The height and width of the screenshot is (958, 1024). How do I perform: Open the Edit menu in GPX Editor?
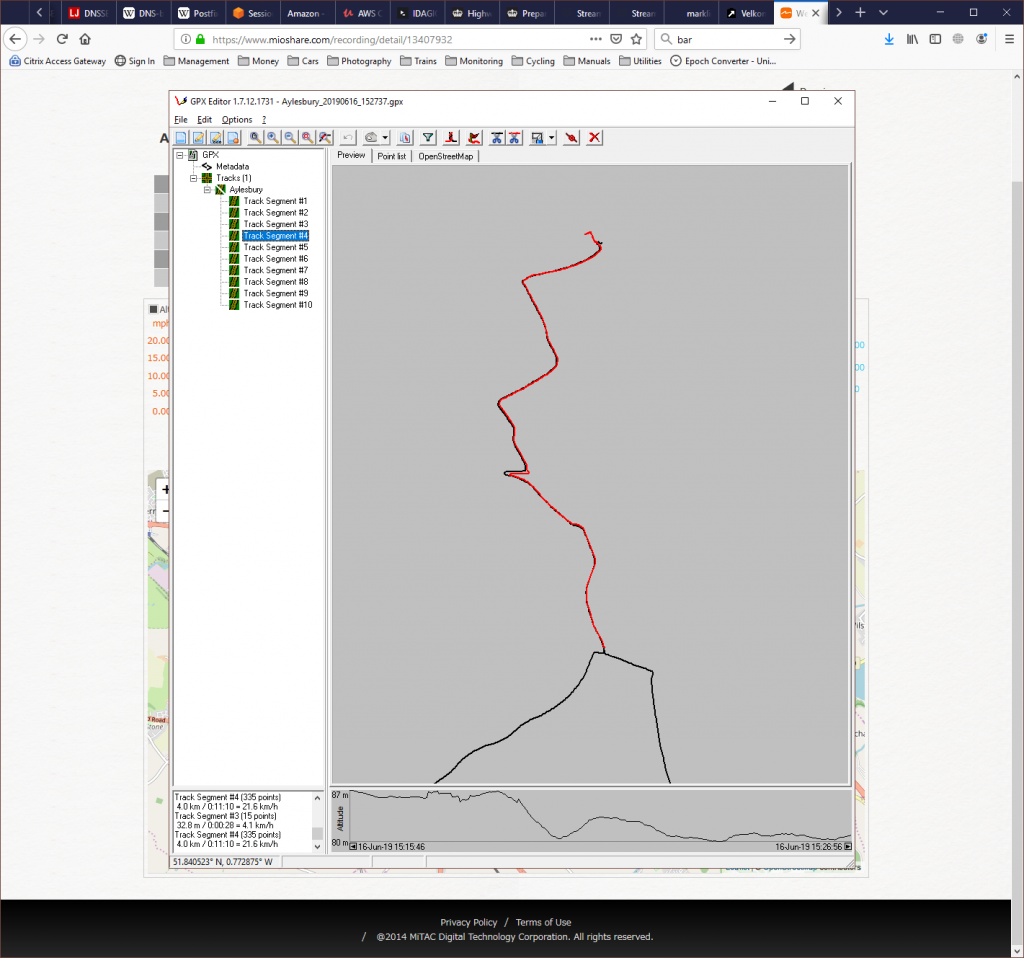204,120
